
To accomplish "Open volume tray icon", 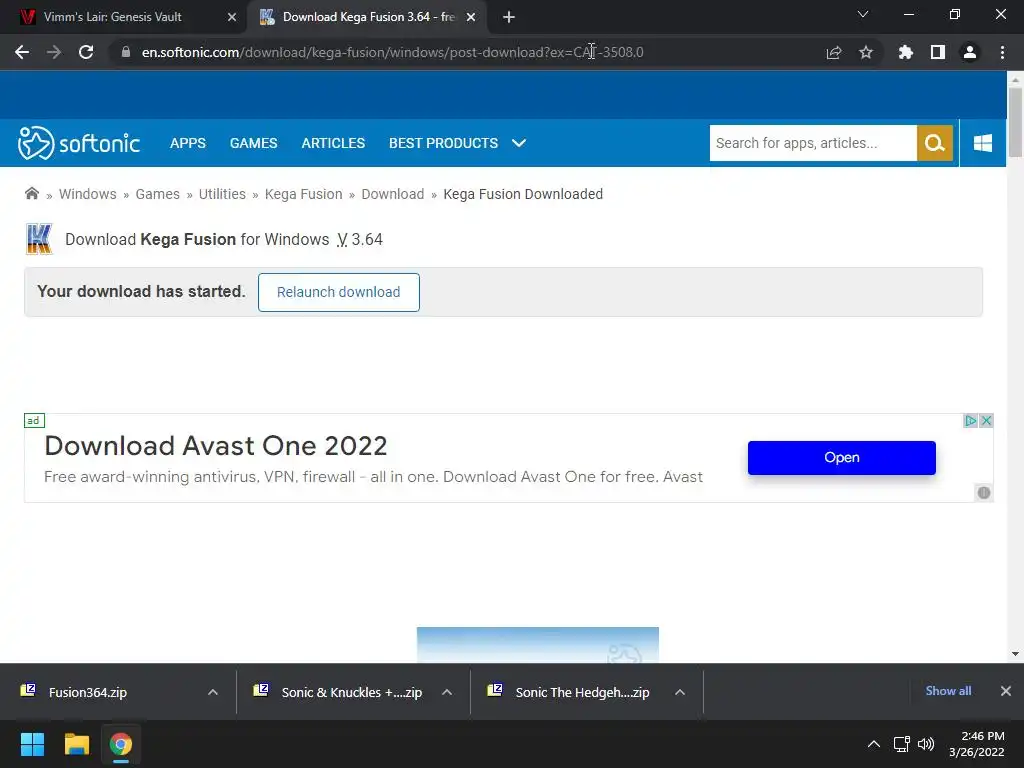I will [x=926, y=744].
